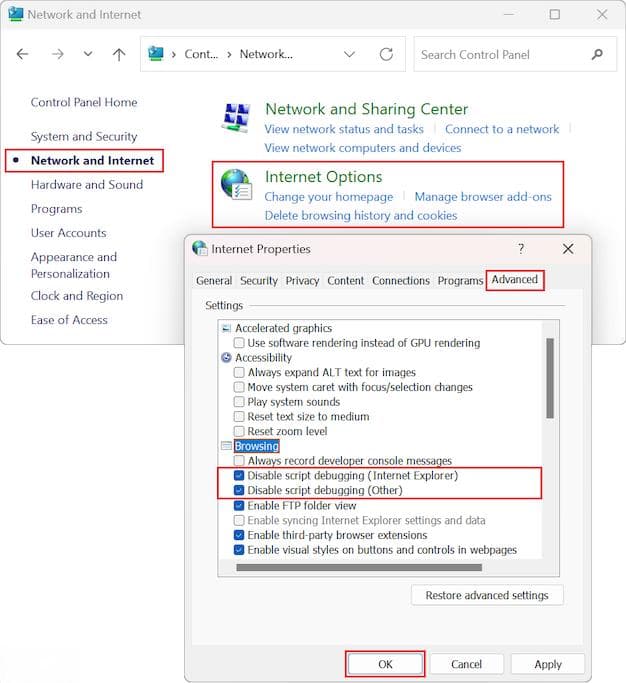
Task: Check Move system caret with focus changes
Action: (x=239, y=387)
